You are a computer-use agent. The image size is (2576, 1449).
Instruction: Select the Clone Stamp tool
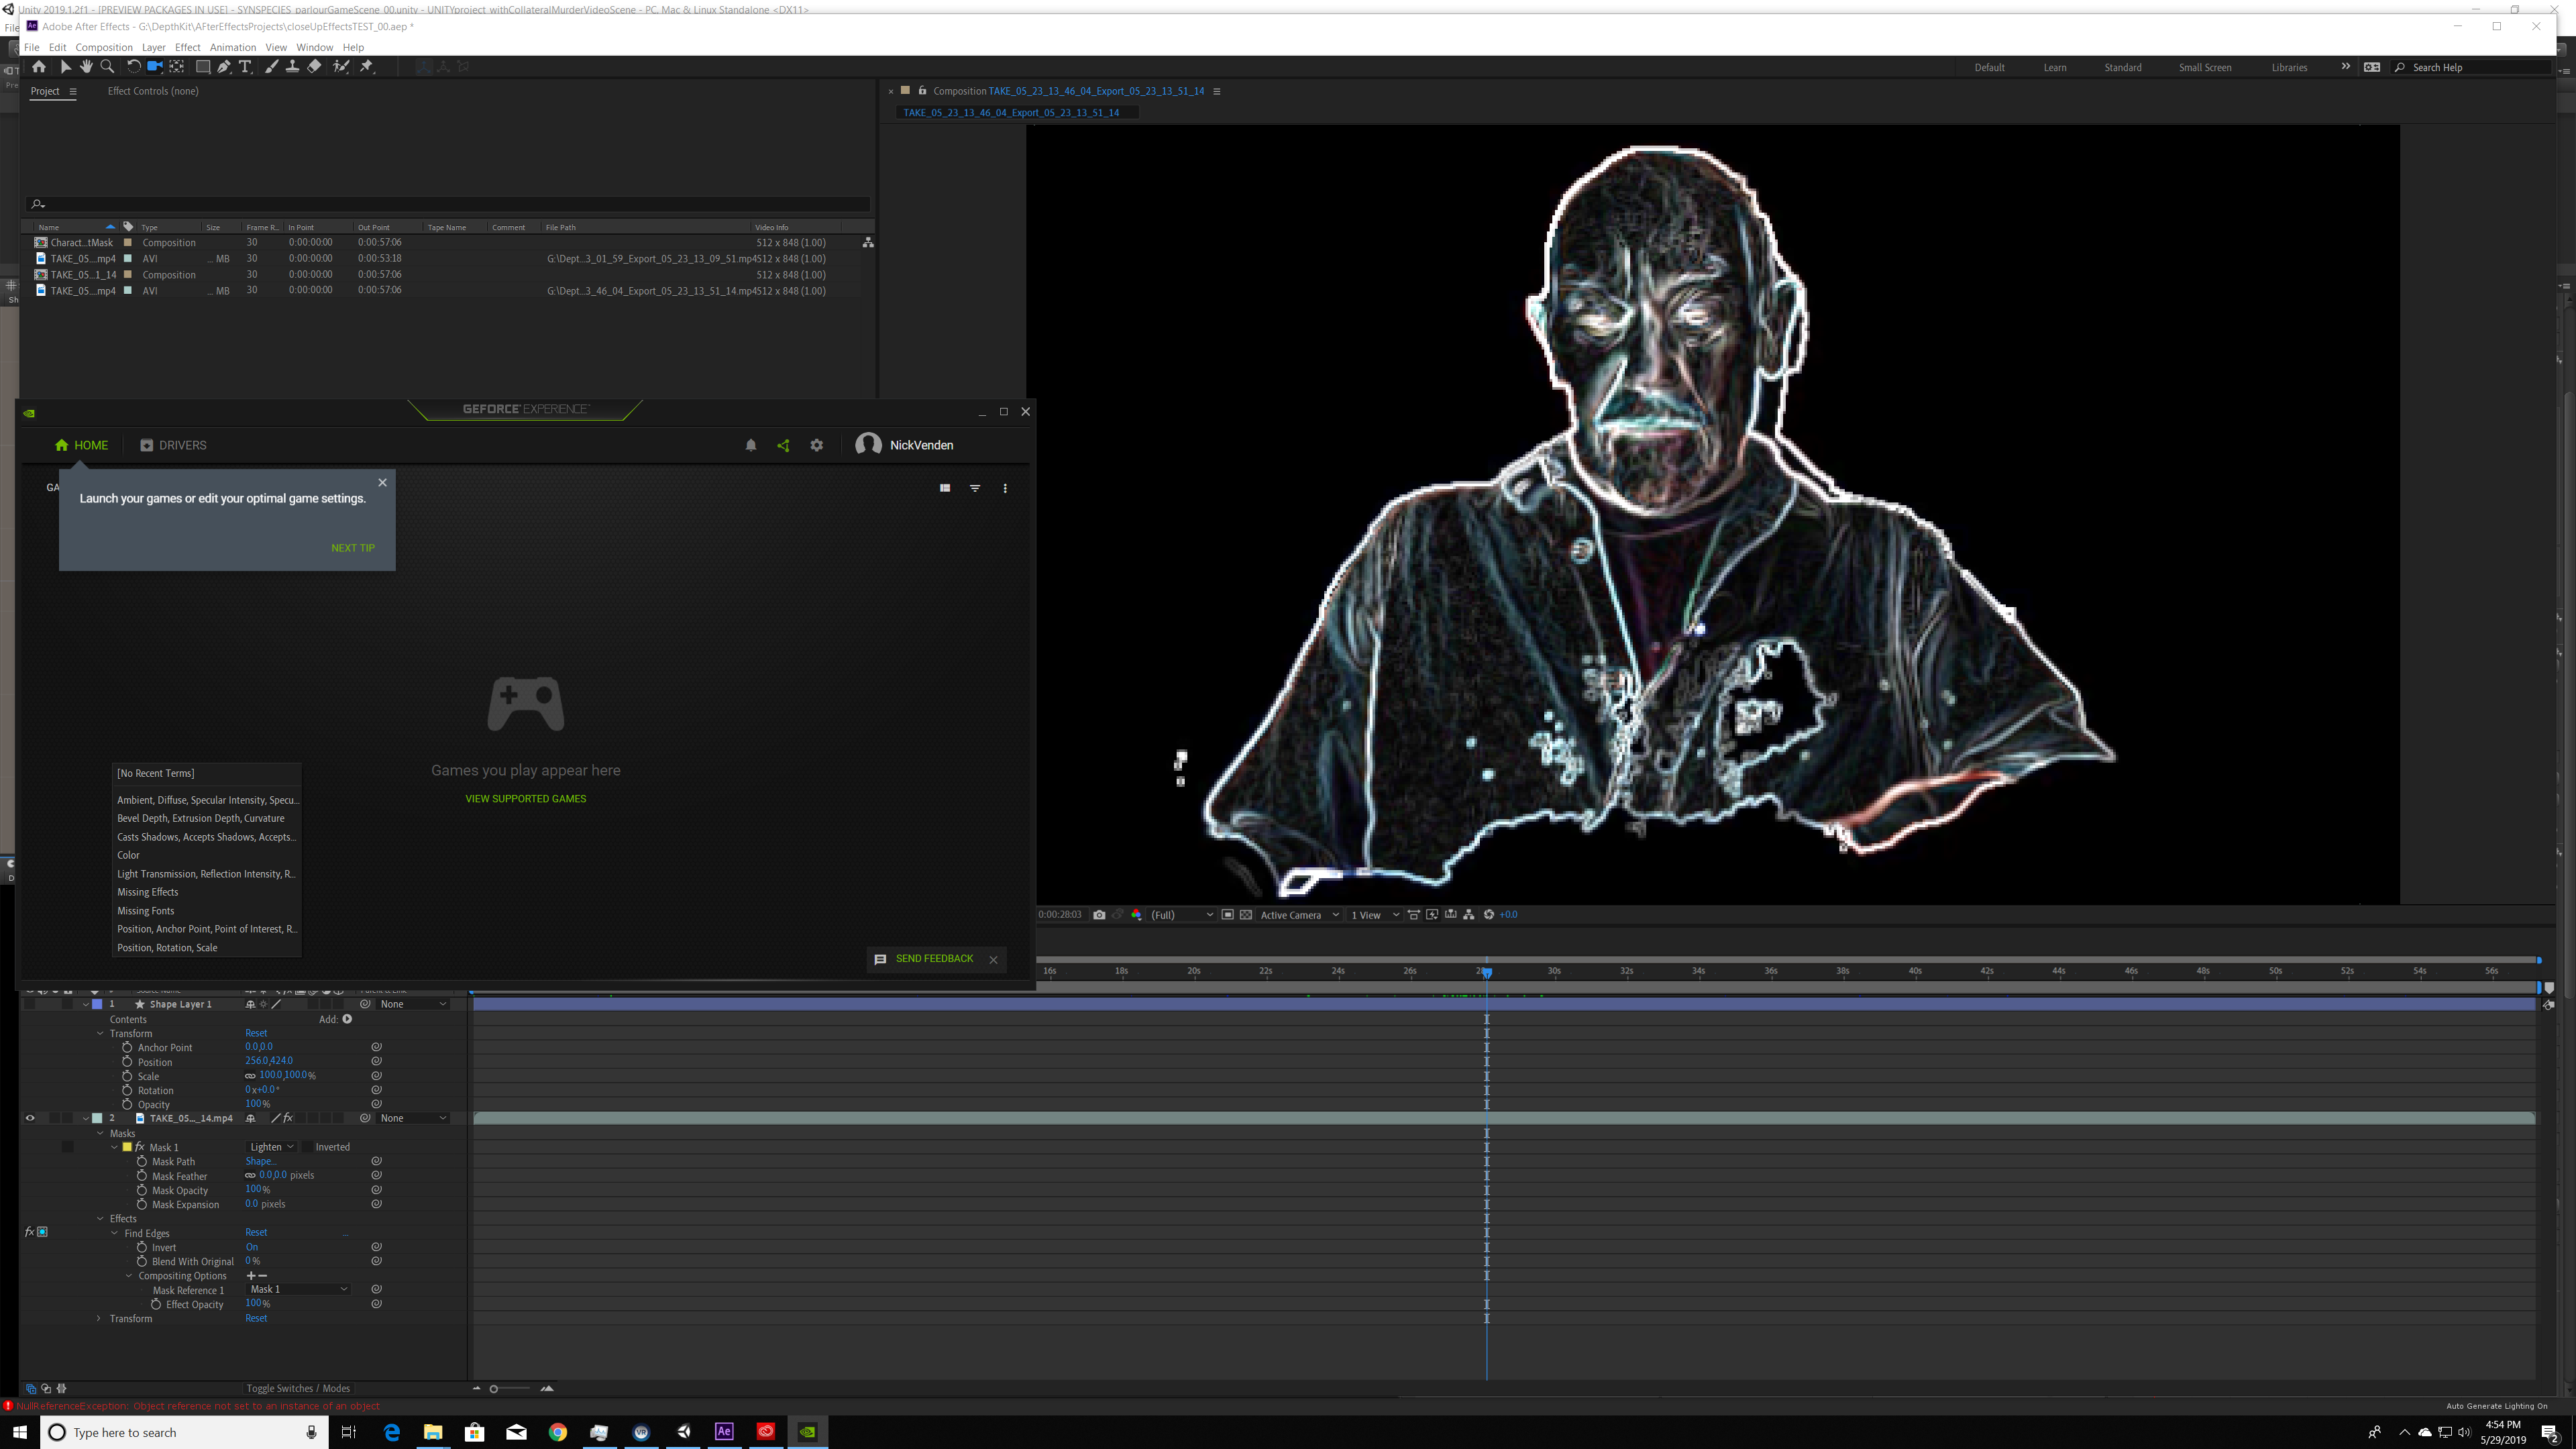click(292, 67)
